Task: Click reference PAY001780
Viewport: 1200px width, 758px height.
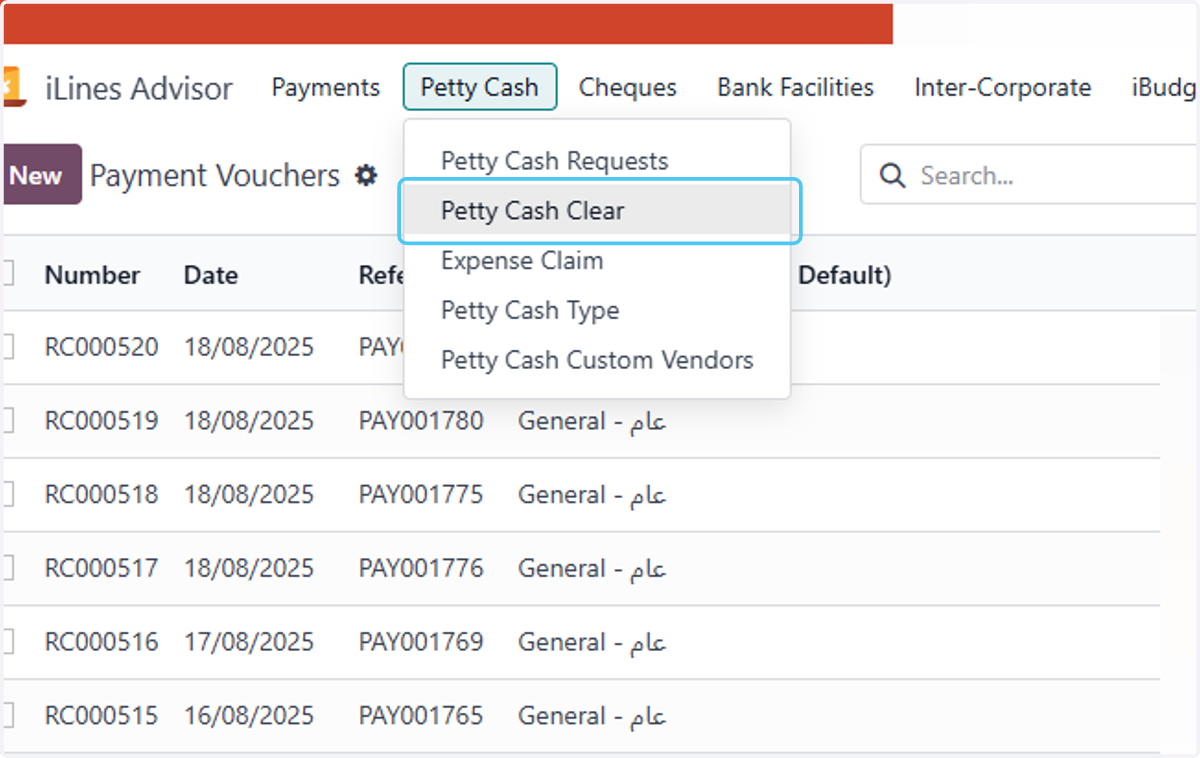Action: point(421,421)
